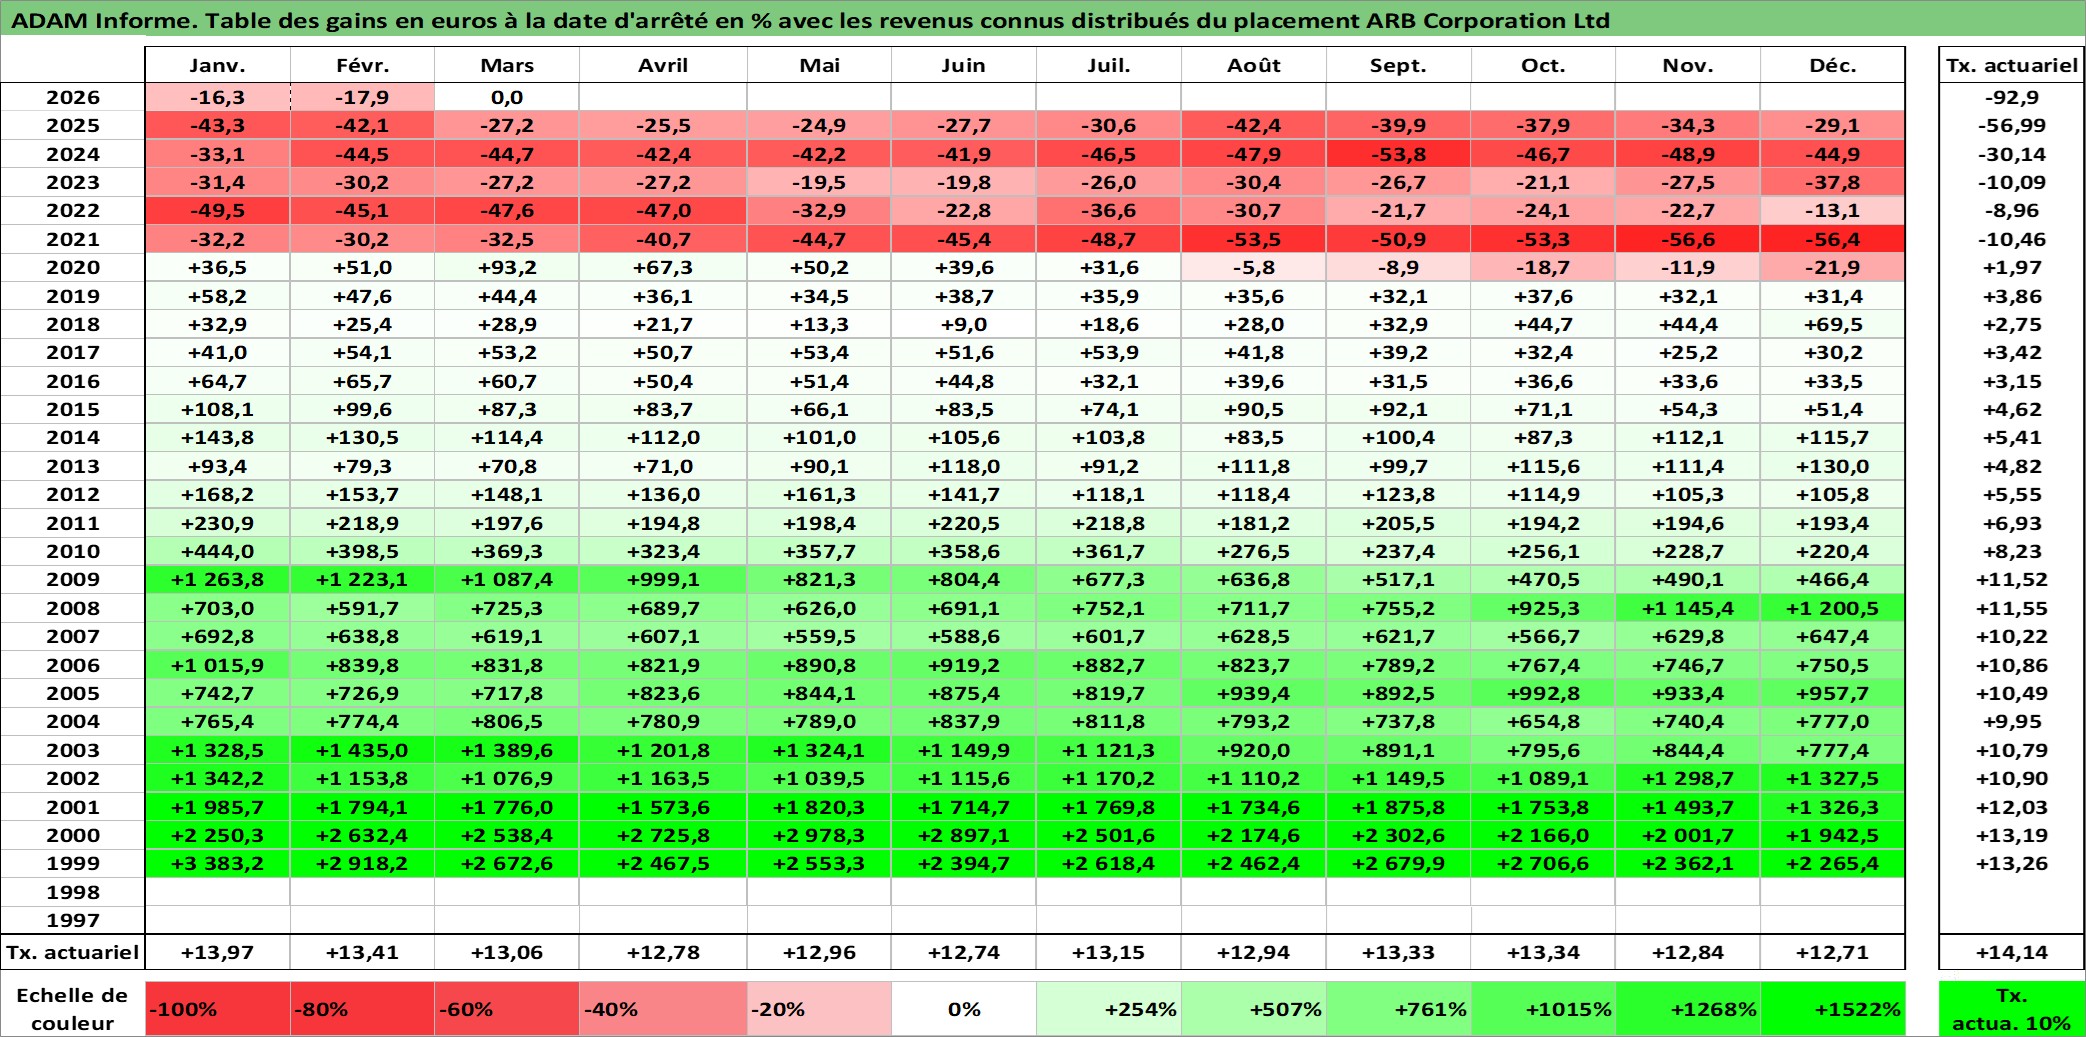Select the cell showing +992,8
The image size is (2086, 1037).
[x=1543, y=693]
